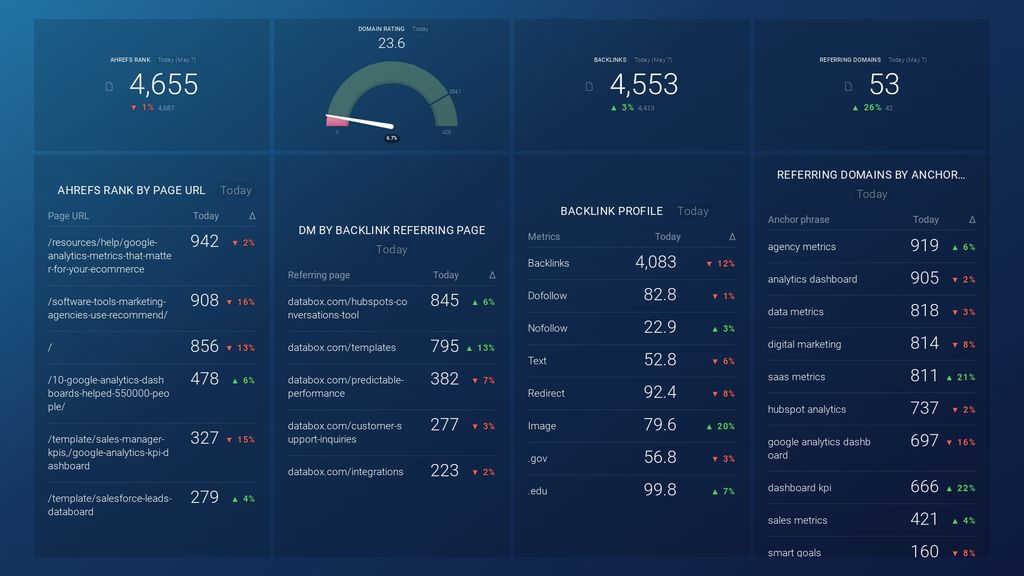This screenshot has height=576, width=1024.
Task: Click the 20% change for Image metric
Action: (x=720, y=426)
